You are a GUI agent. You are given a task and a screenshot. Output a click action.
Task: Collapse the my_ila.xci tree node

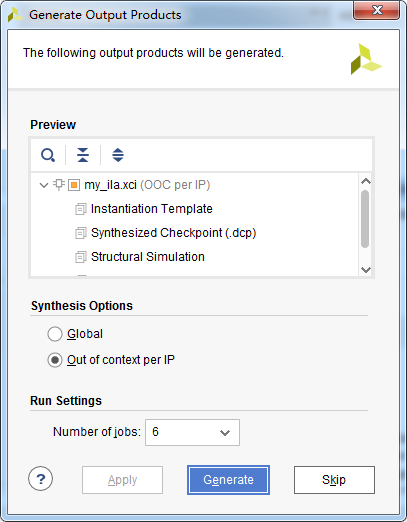[x=44, y=185]
